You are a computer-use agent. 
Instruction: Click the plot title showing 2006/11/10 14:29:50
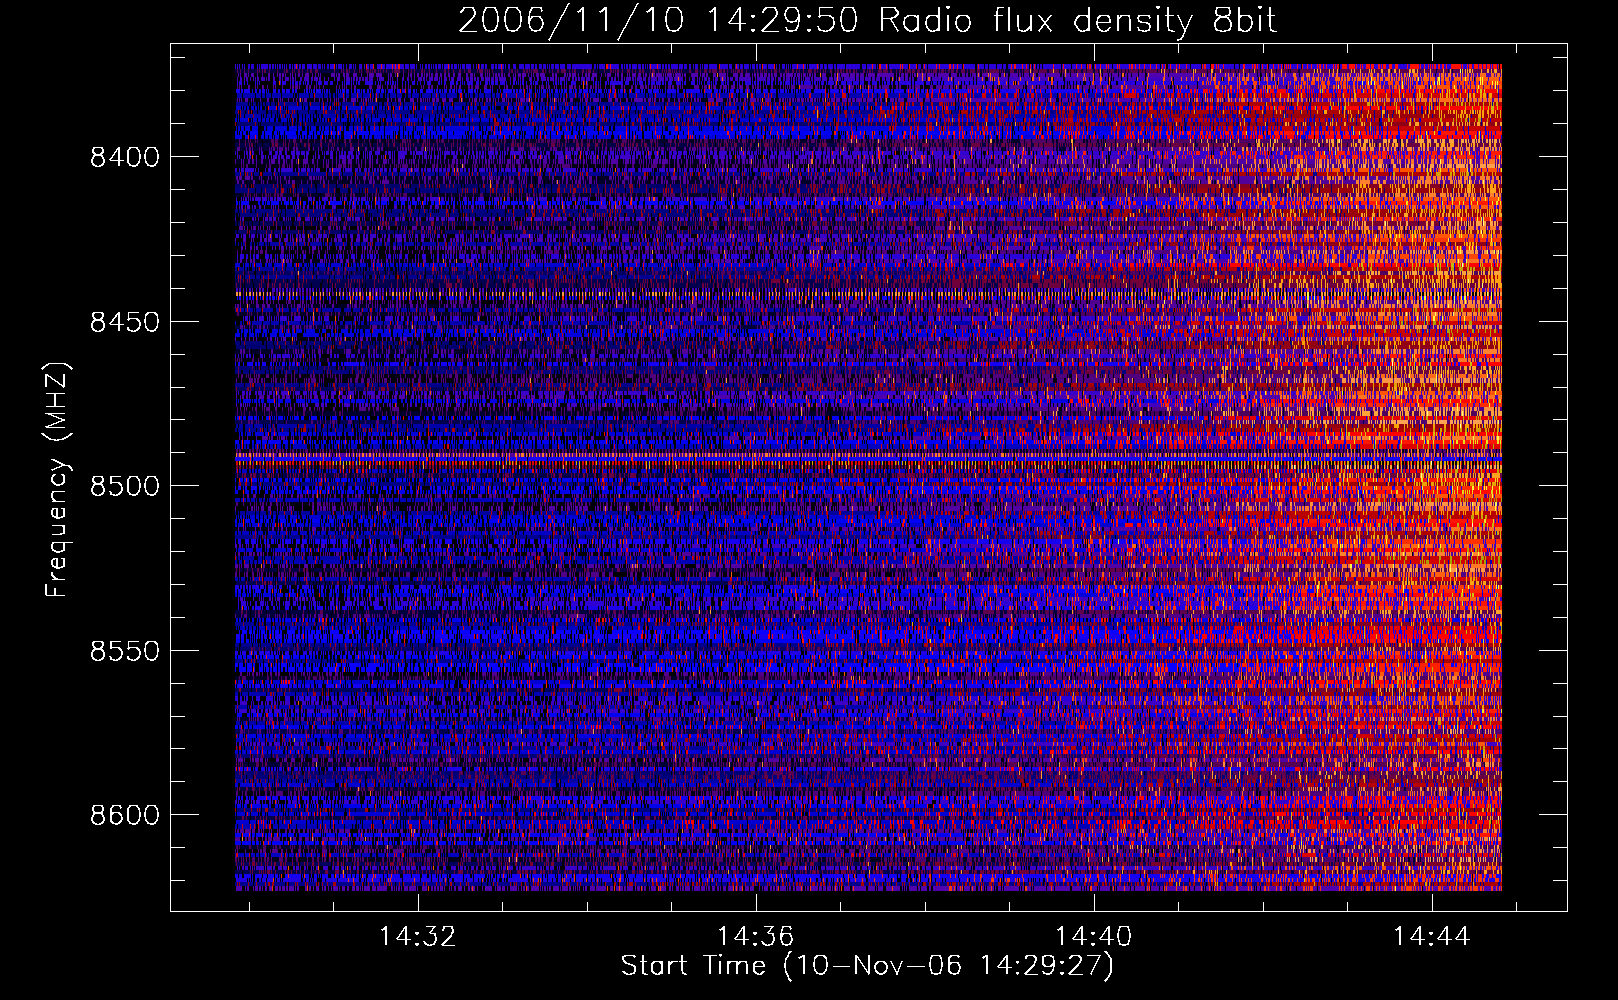(867, 20)
